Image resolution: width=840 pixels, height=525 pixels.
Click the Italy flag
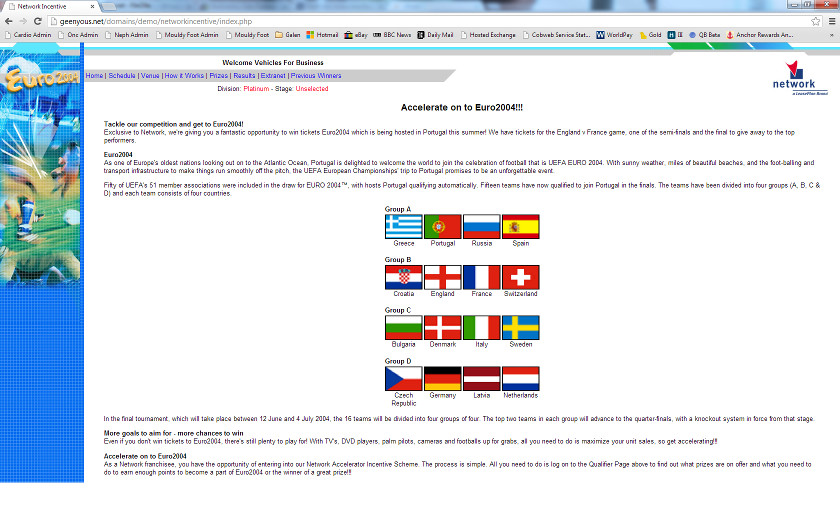coord(482,328)
